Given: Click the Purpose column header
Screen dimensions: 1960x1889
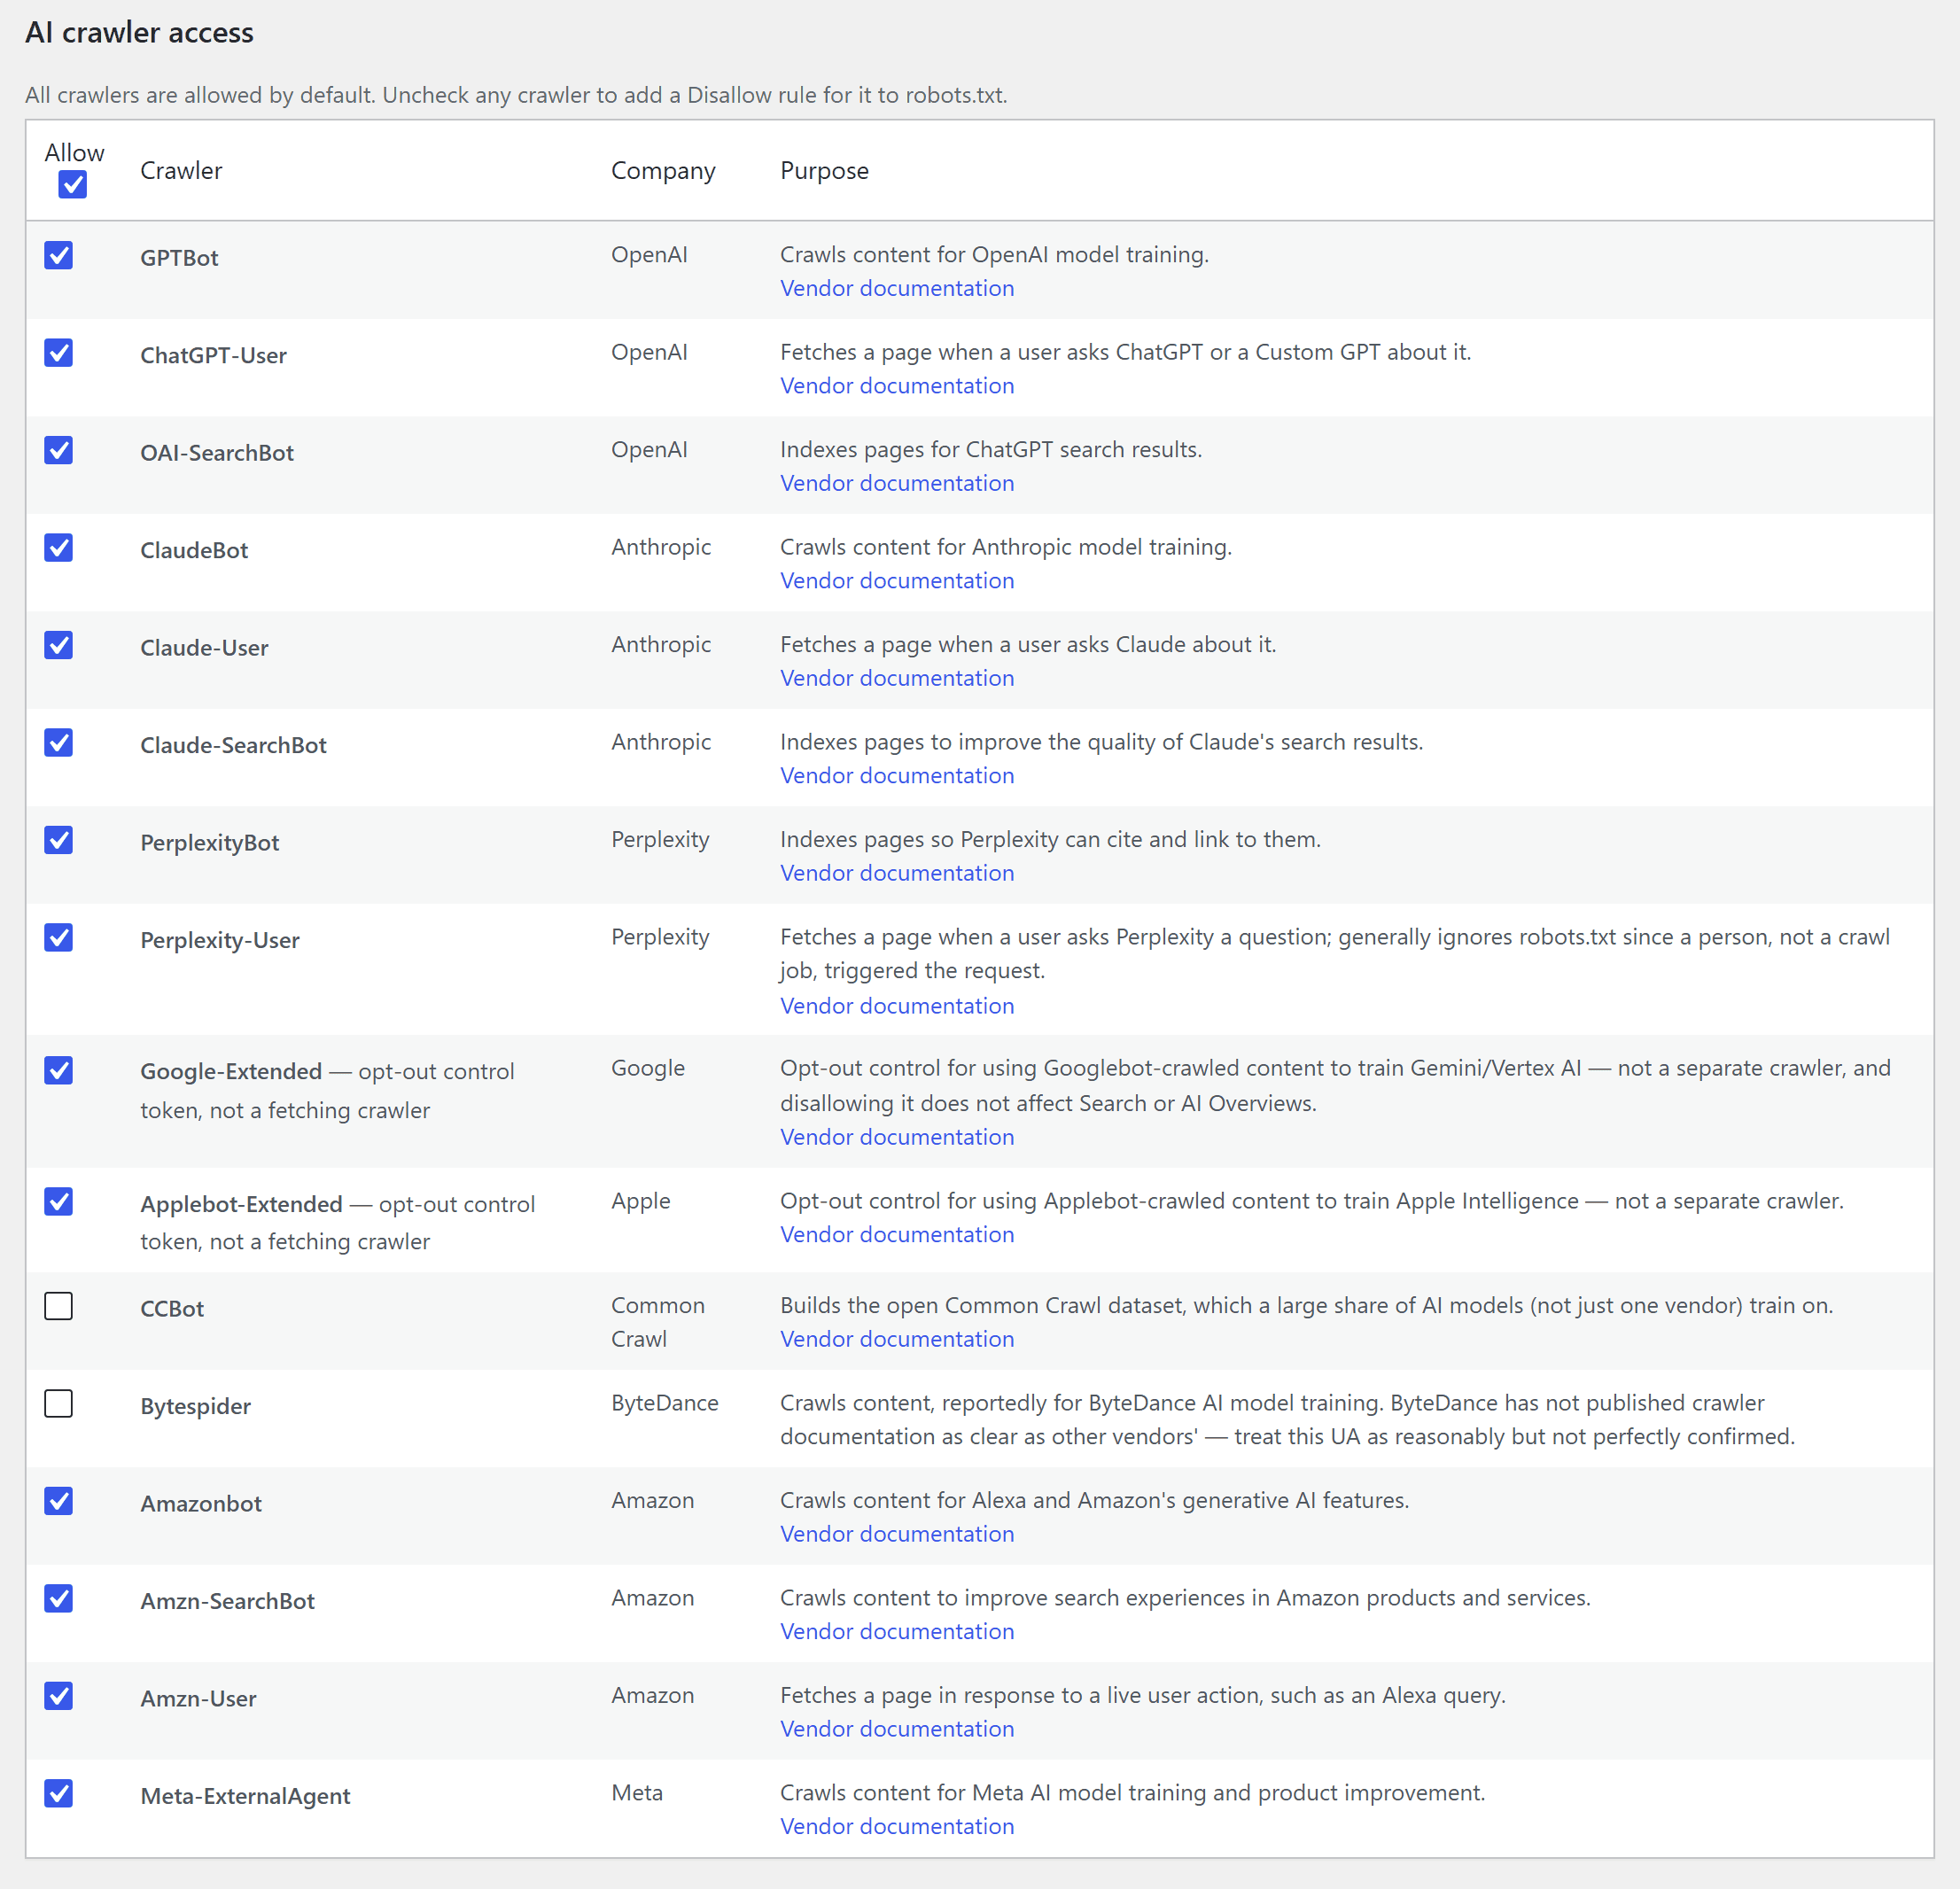Looking at the screenshot, I should click(824, 171).
